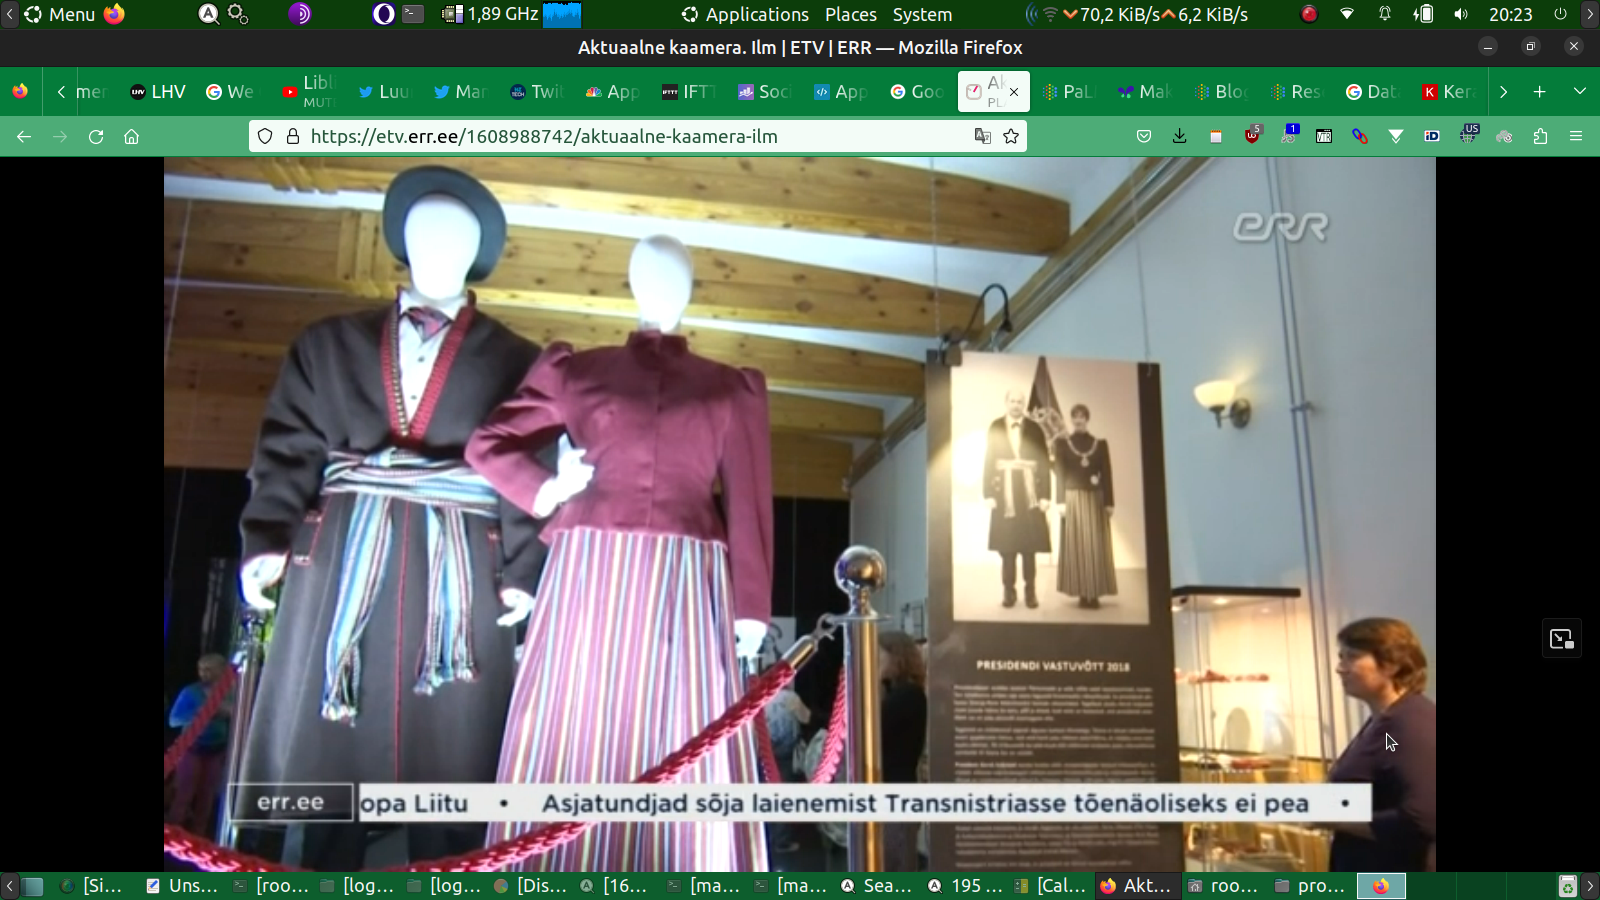Screen dimensions: 1600x900
Task: Open the System menu
Action: tap(922, 14)
